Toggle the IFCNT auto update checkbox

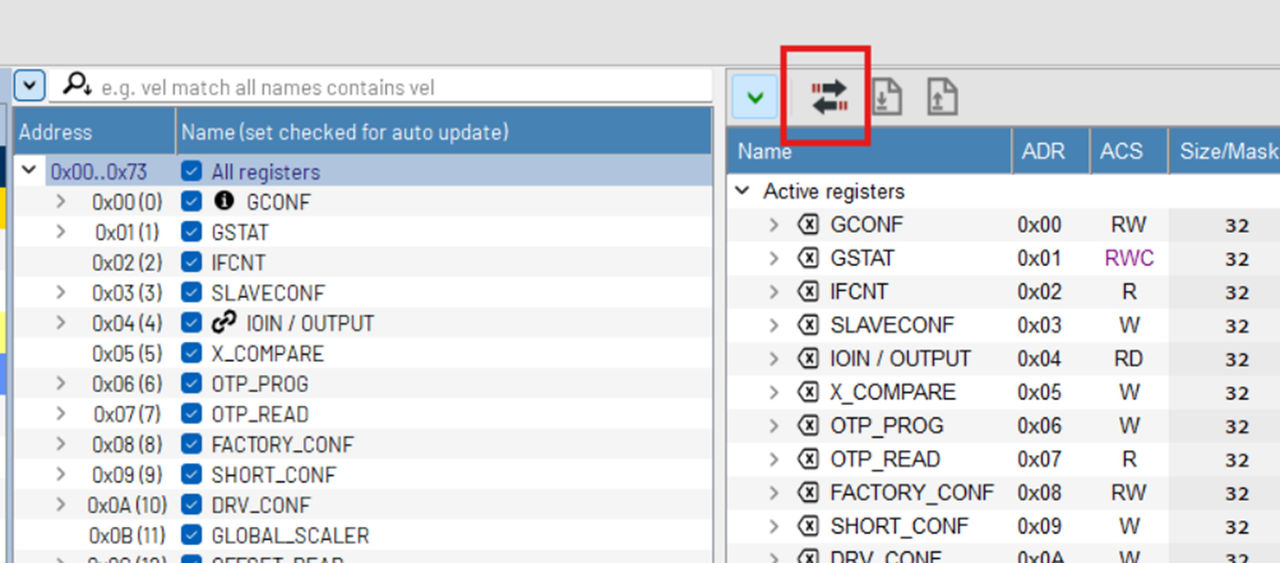pyautogui.click(x=192, y=263)
